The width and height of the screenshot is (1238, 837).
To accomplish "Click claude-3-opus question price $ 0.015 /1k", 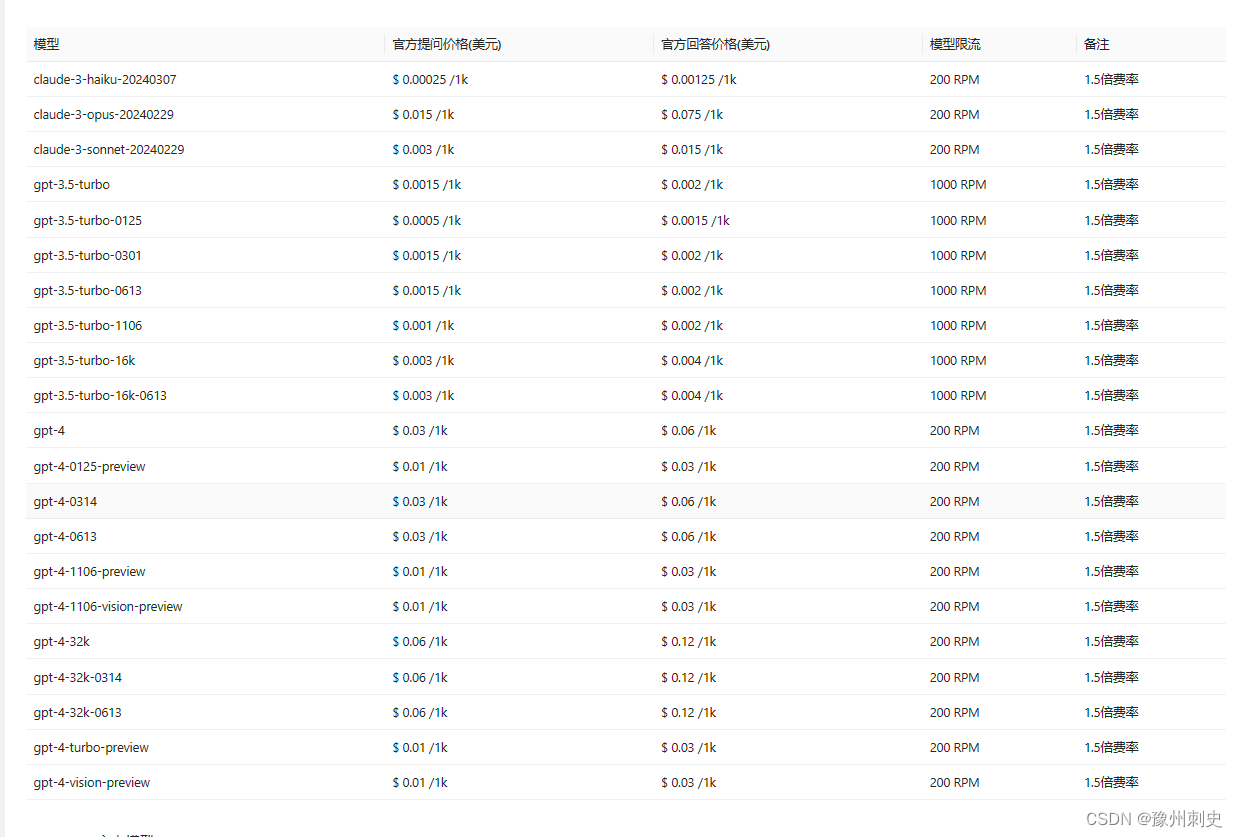I will (423, 114).
